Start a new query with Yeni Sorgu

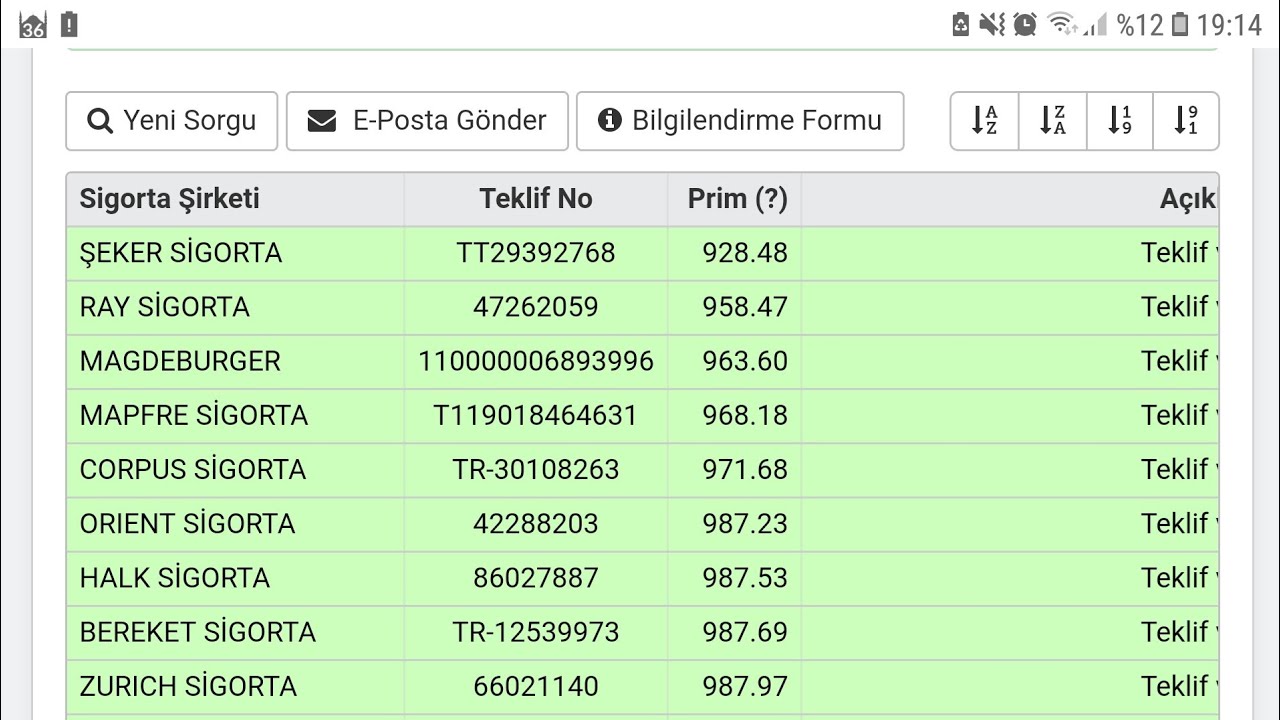coord(172,121)
